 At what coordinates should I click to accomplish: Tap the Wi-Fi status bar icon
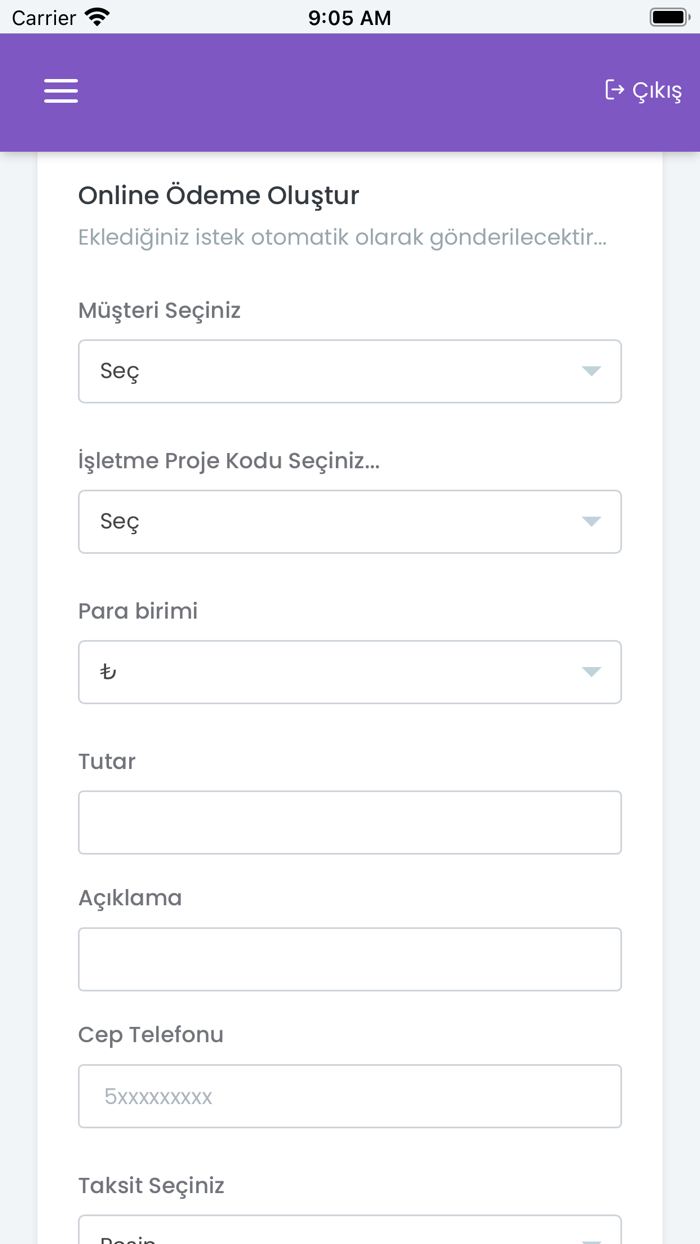tap(97, 17)
